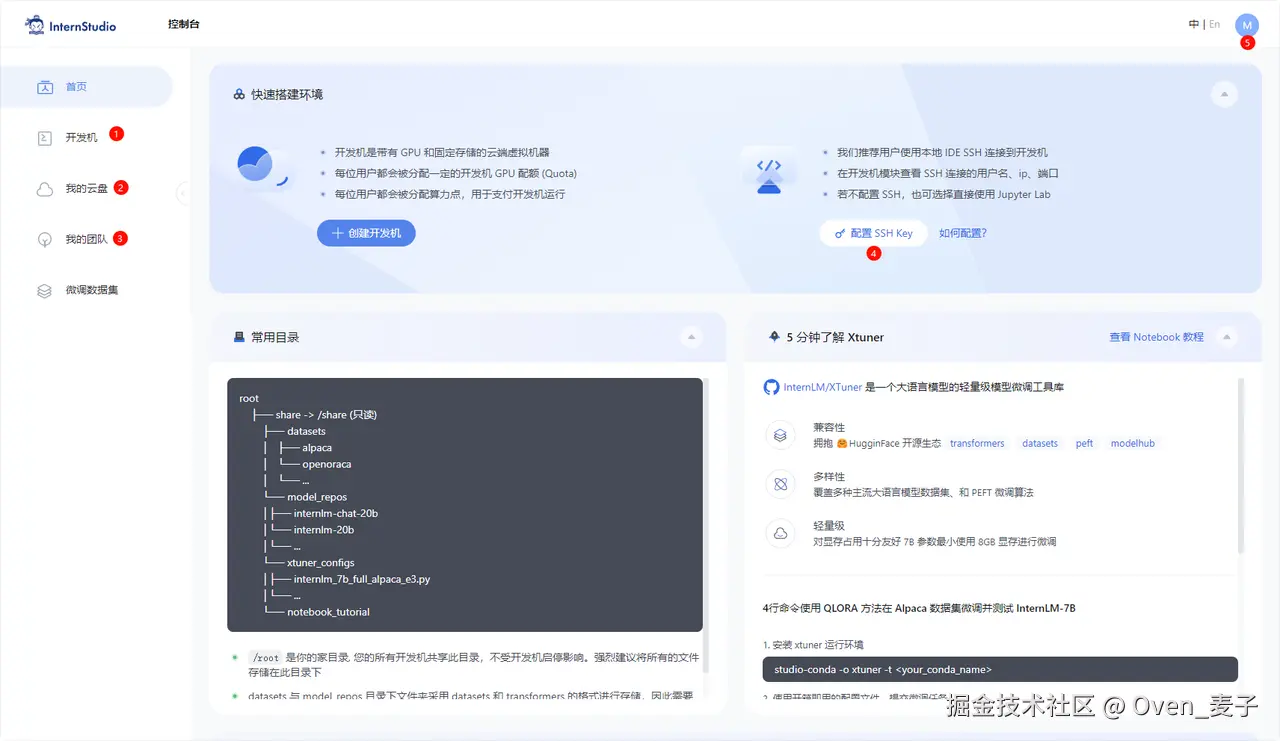Open 我的云盘 in sidebar
The image size is (1280, 741).
click(87, 189)
